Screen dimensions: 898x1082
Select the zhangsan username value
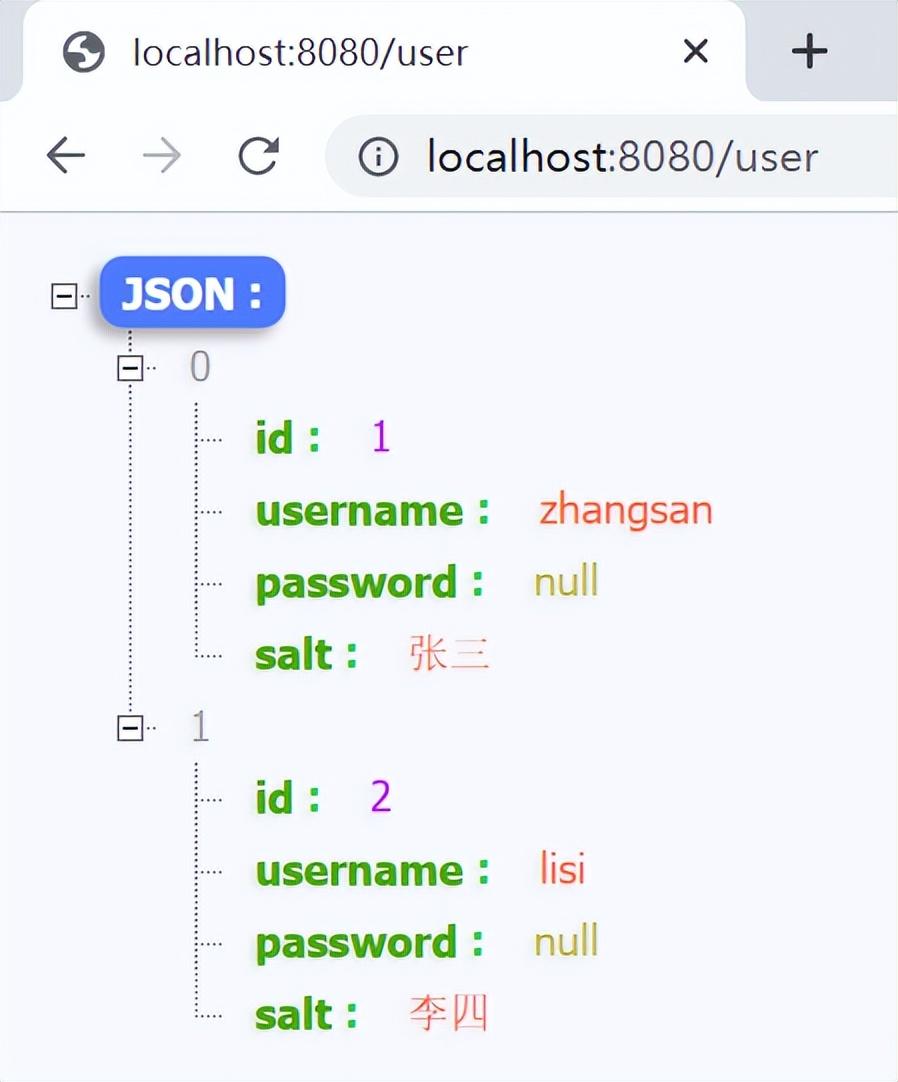[x=625, y=511]
